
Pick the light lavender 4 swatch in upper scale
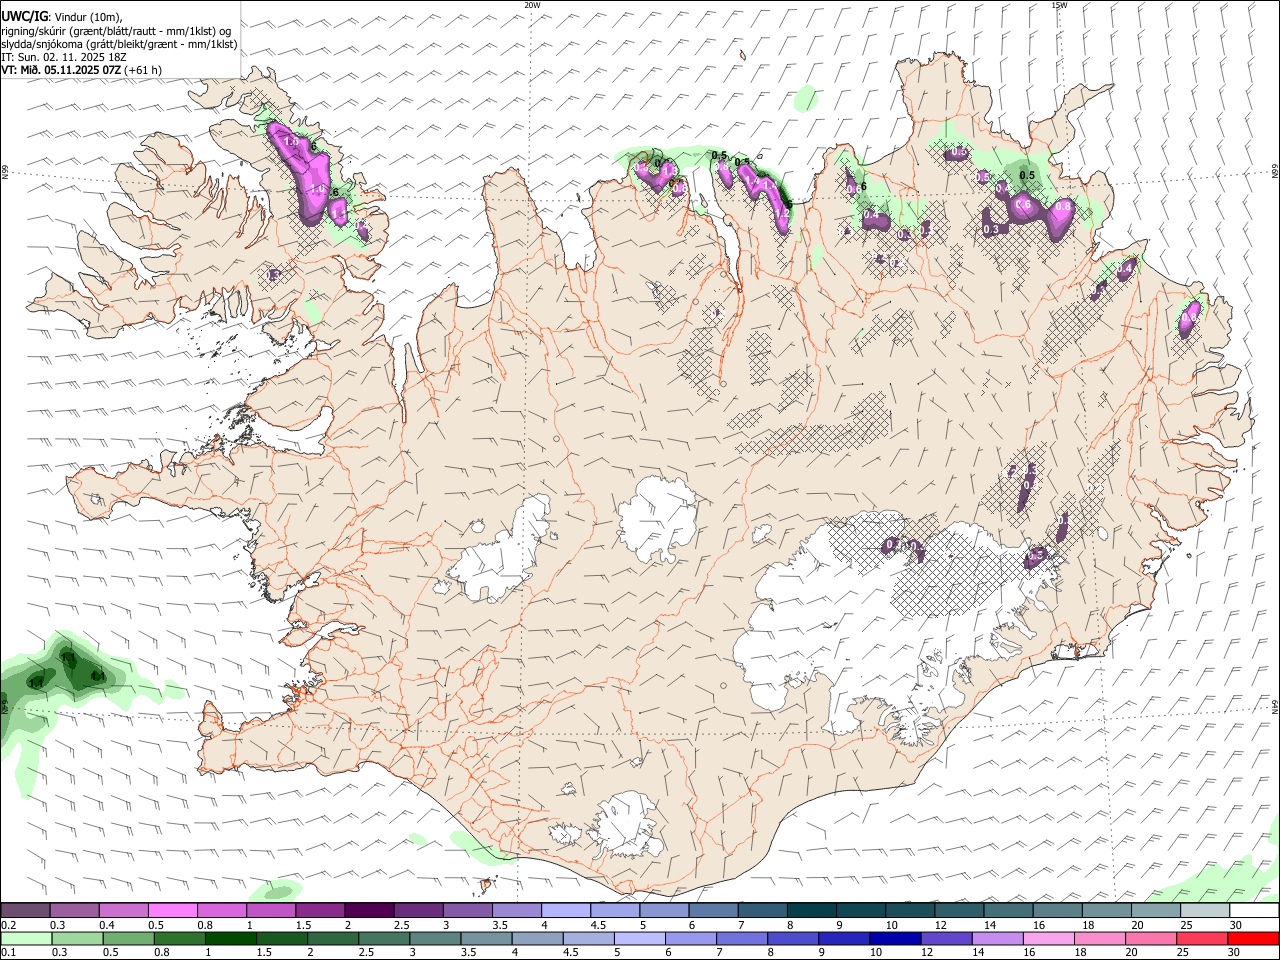tap(566, 910)
